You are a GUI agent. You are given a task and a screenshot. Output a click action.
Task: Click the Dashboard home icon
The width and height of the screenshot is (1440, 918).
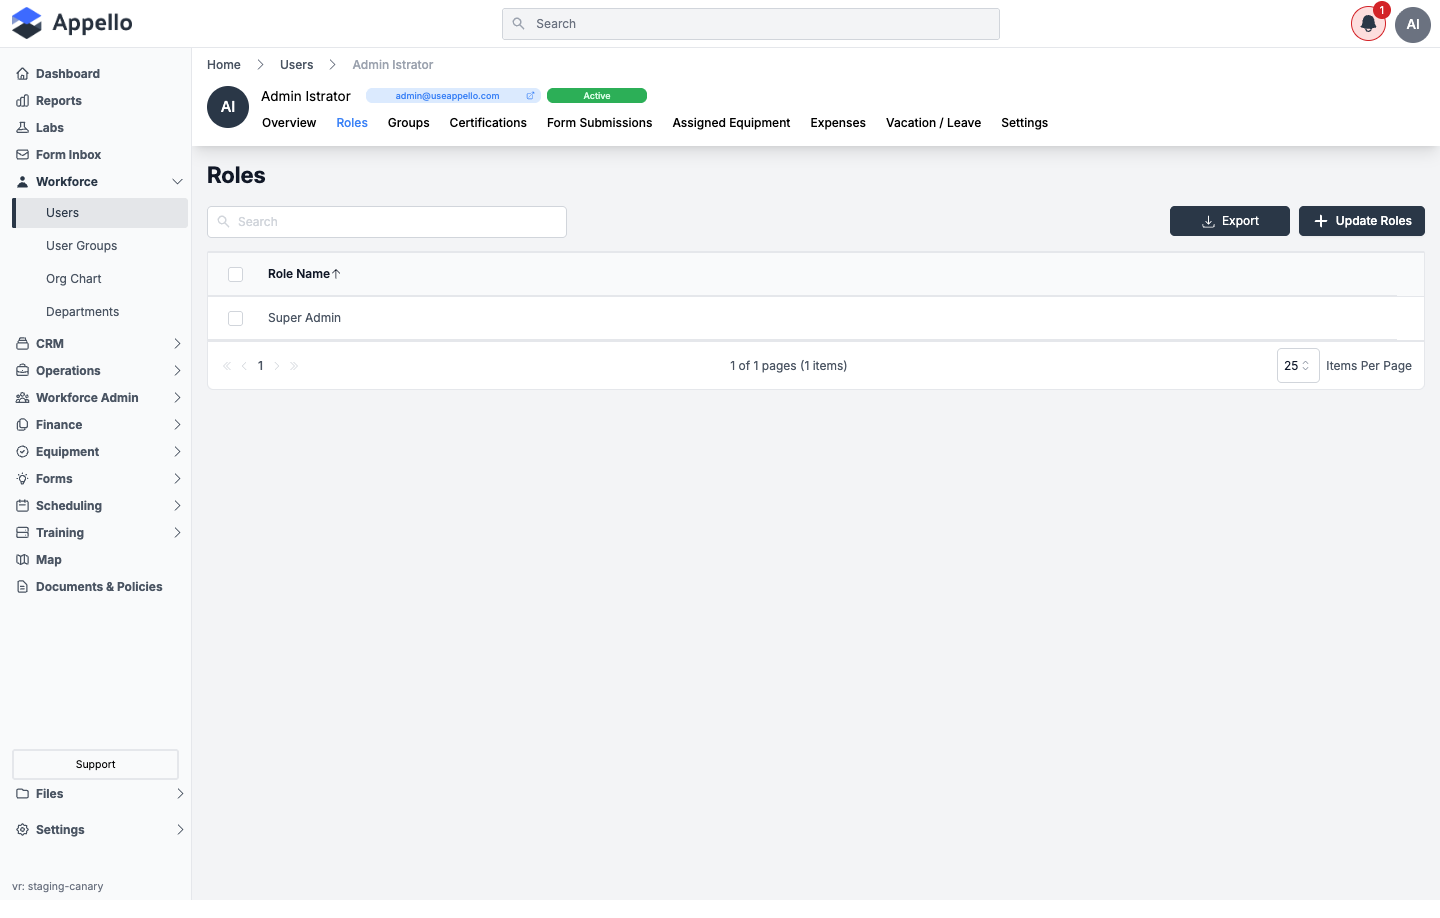pos(22,74)
